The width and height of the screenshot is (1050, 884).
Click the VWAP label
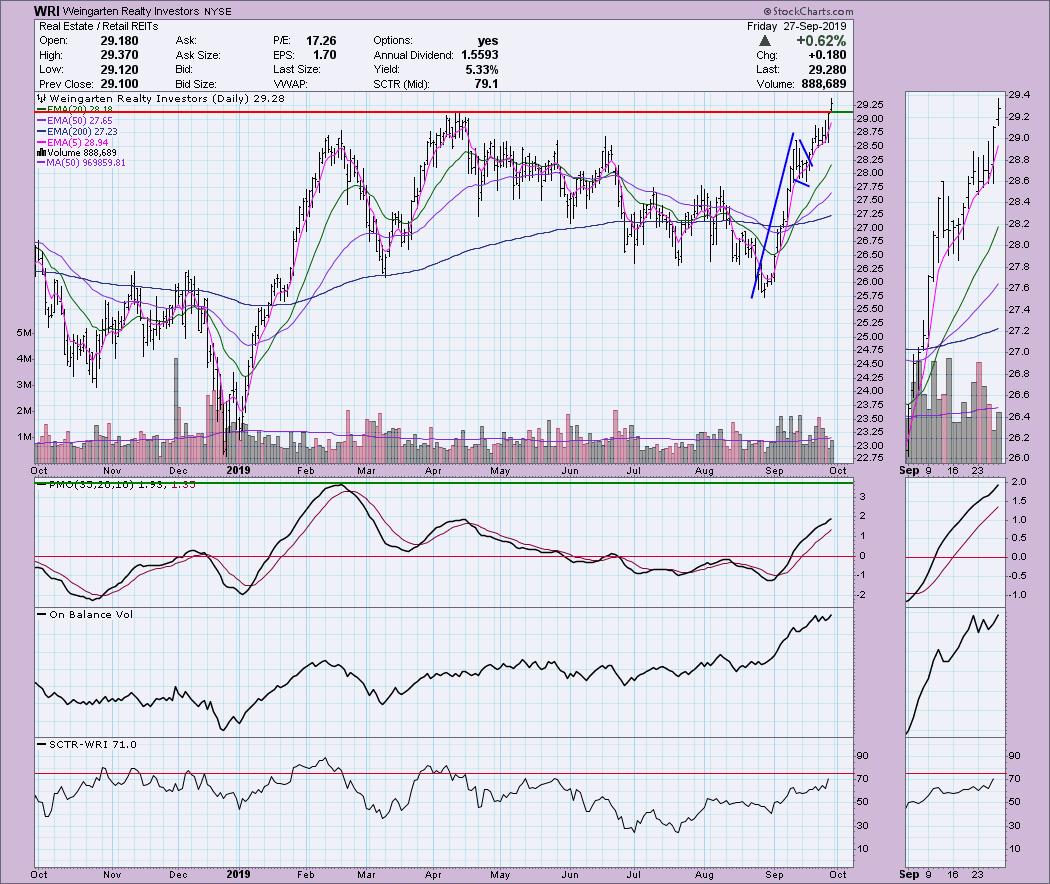[x=290, y=84]
